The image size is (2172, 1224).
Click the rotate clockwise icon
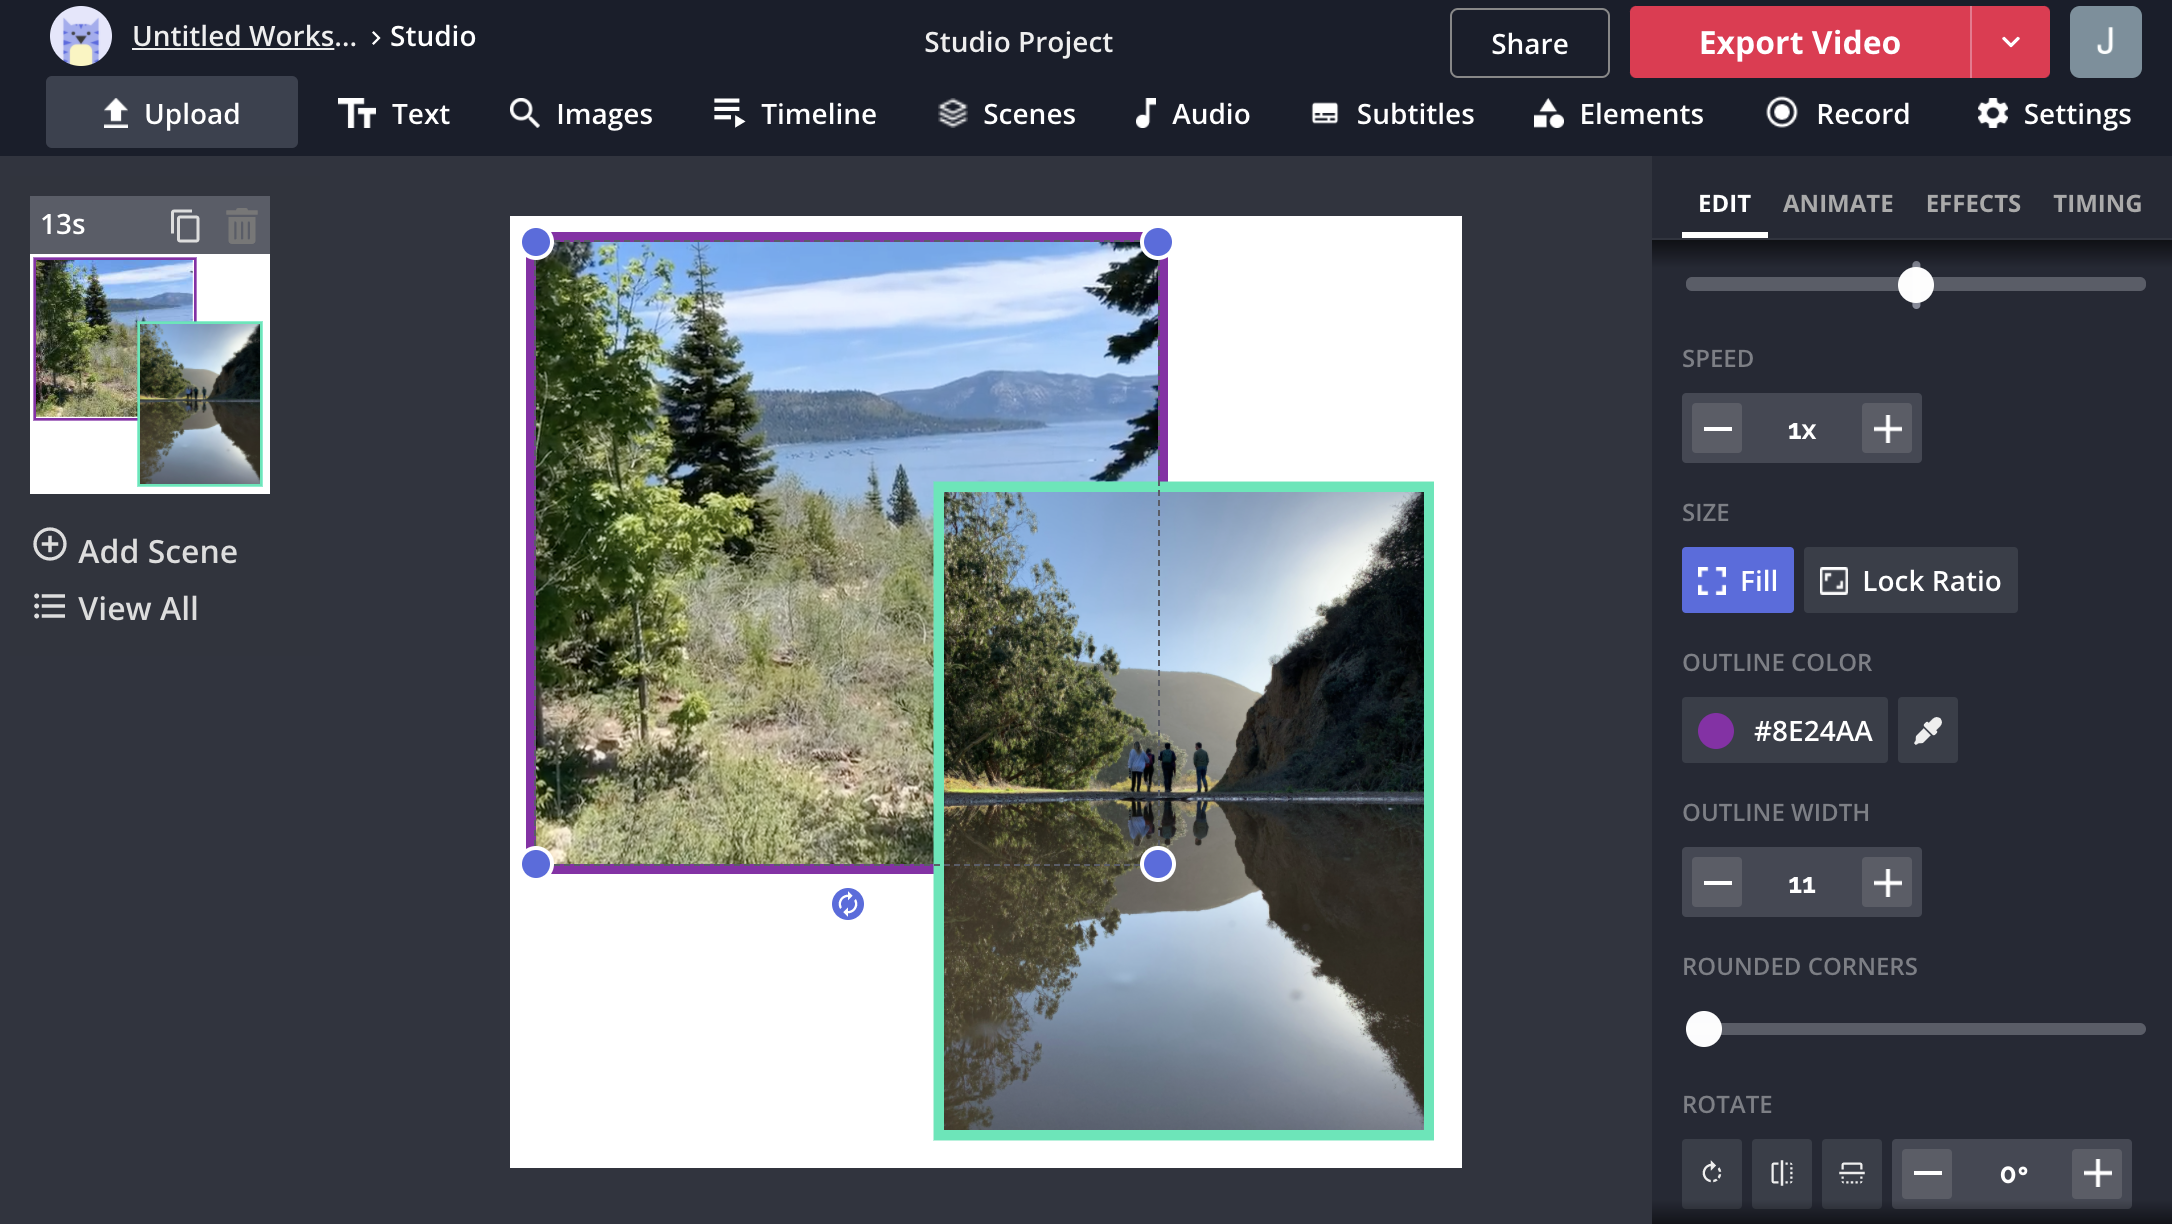pyautogui.click(x=1712, y=1173)
